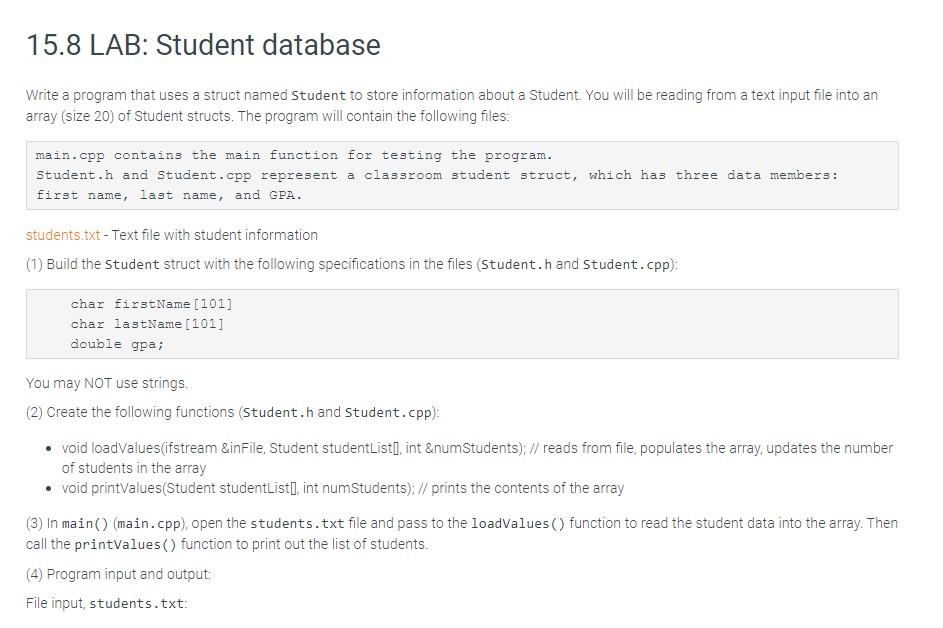Click the '(4) Program input and output:' line

point(118,574)
